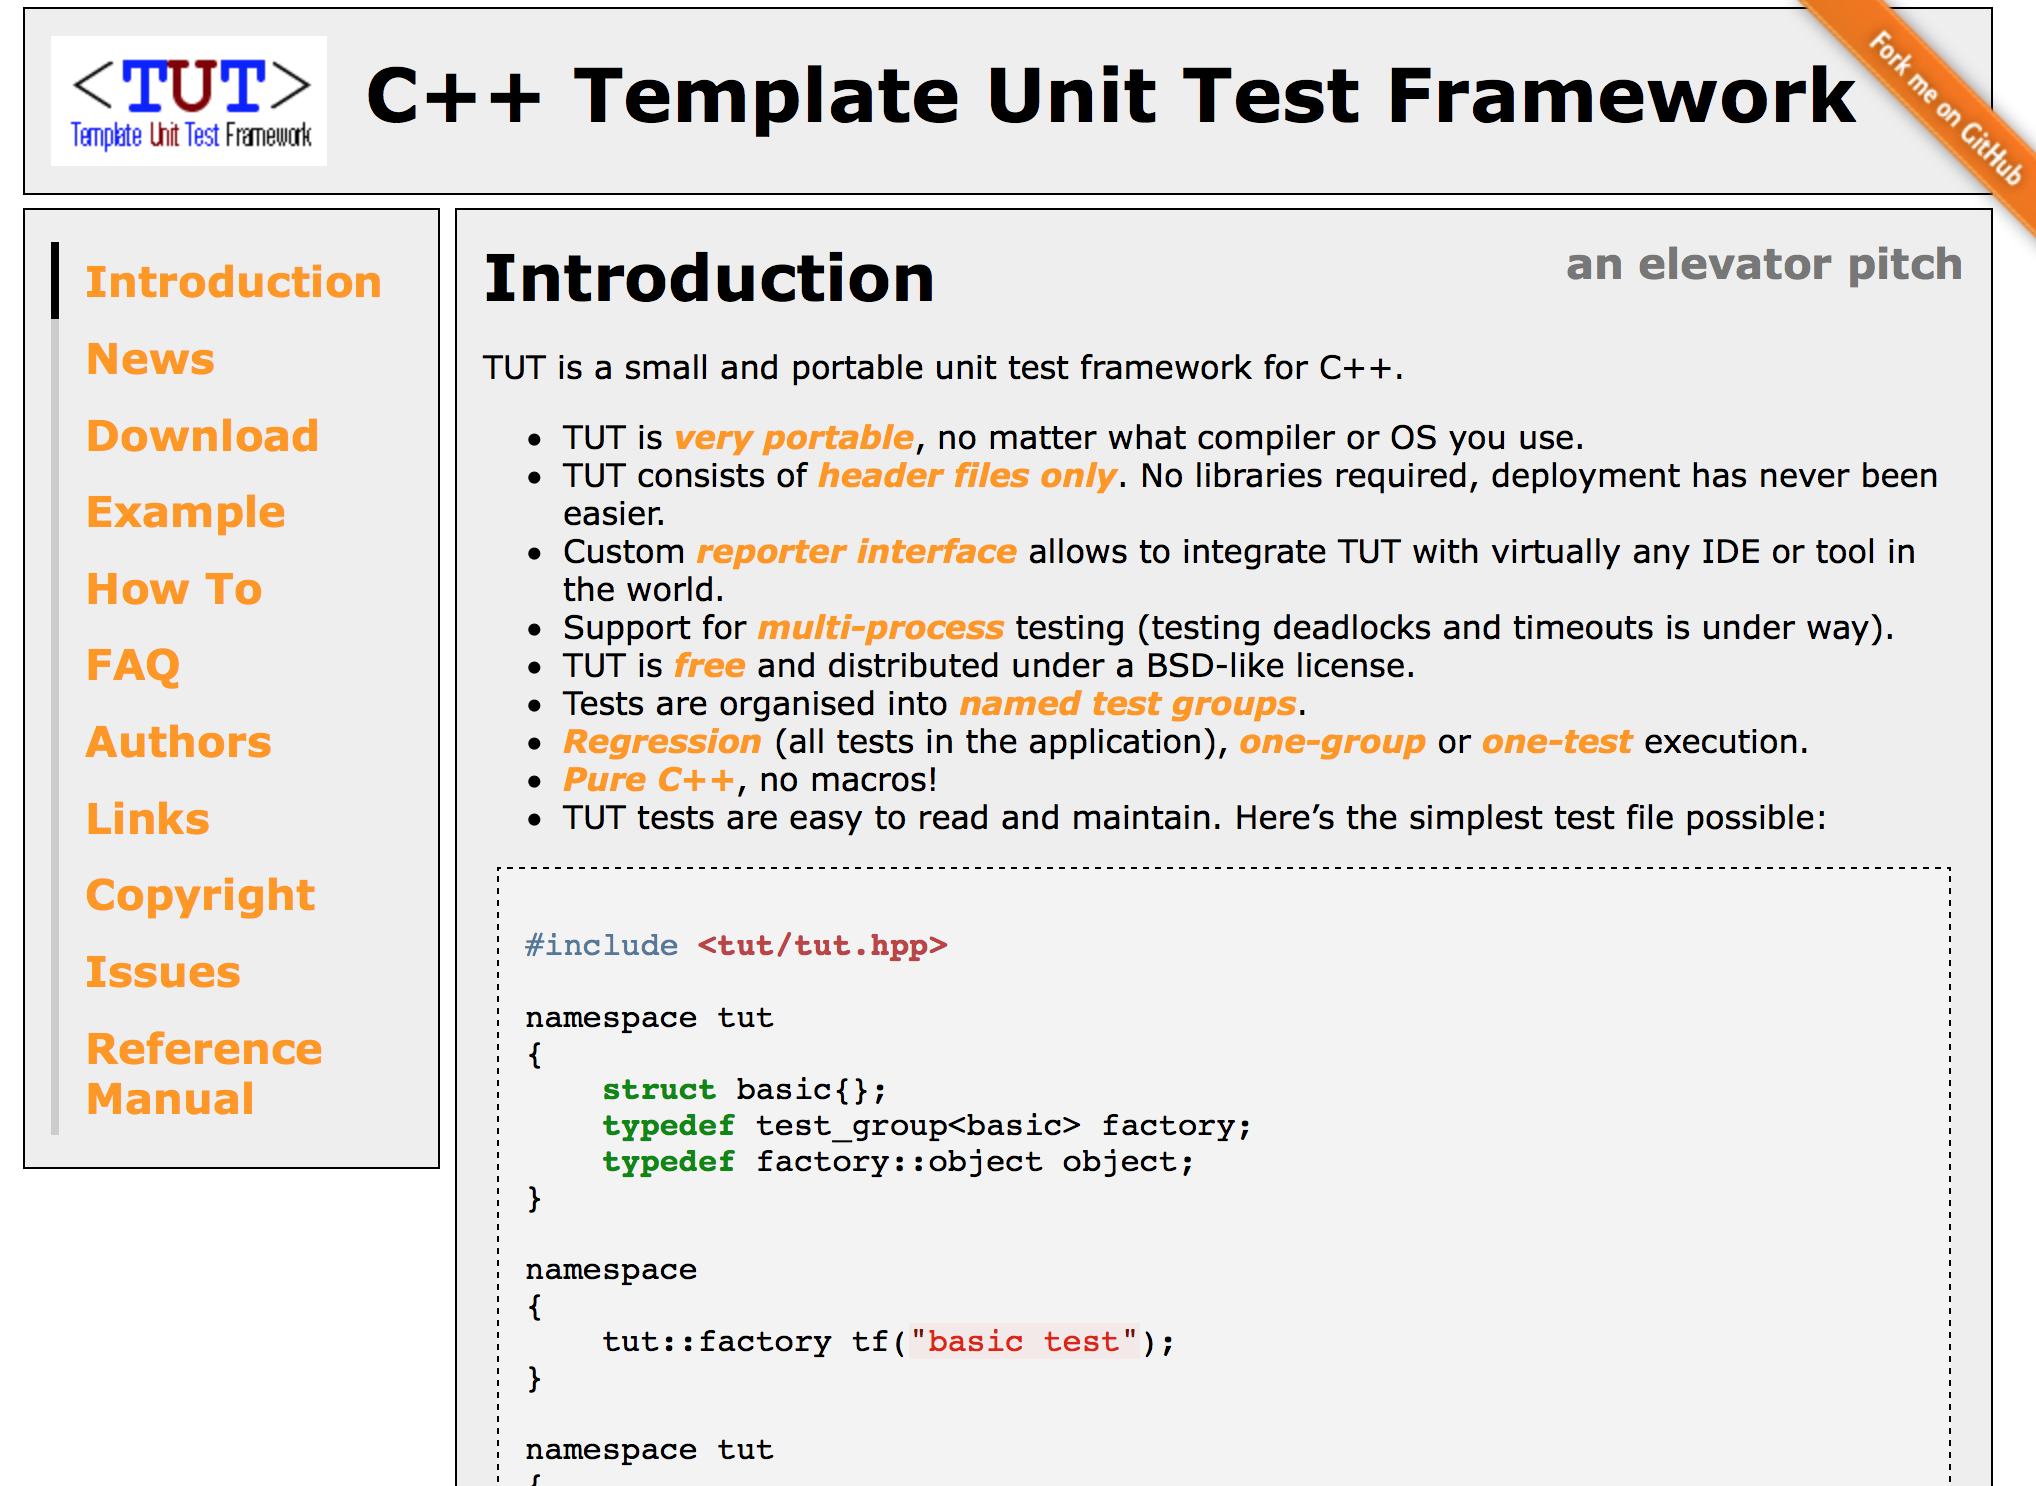Open the Links page

coord(147,819)
